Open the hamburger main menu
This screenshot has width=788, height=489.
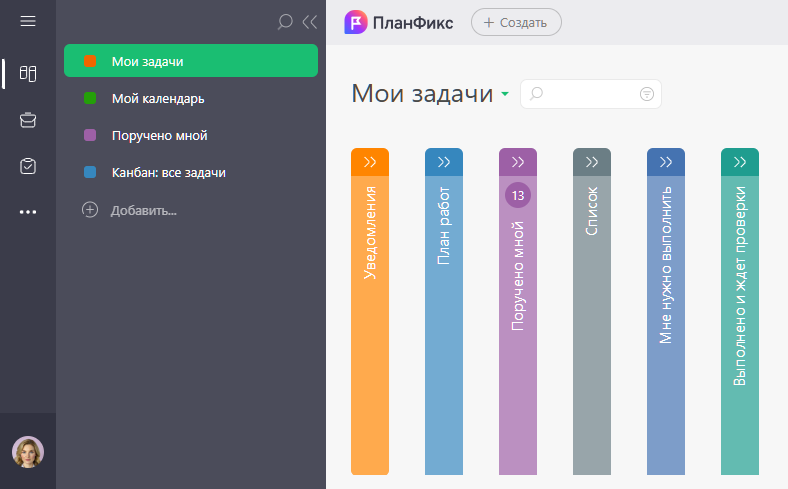coord(28,21)
